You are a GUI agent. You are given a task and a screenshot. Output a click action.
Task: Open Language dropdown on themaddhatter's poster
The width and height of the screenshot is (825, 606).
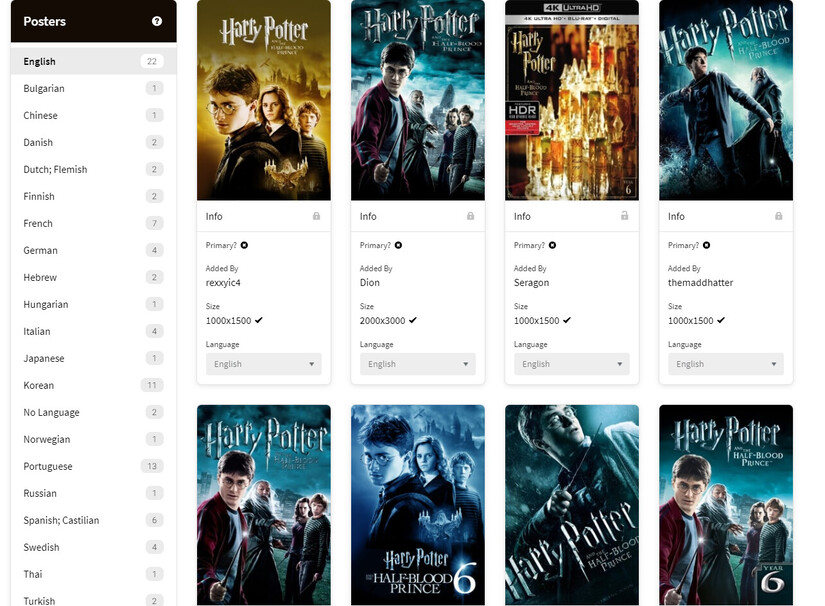pyautogui.click(x=726, y=364)
